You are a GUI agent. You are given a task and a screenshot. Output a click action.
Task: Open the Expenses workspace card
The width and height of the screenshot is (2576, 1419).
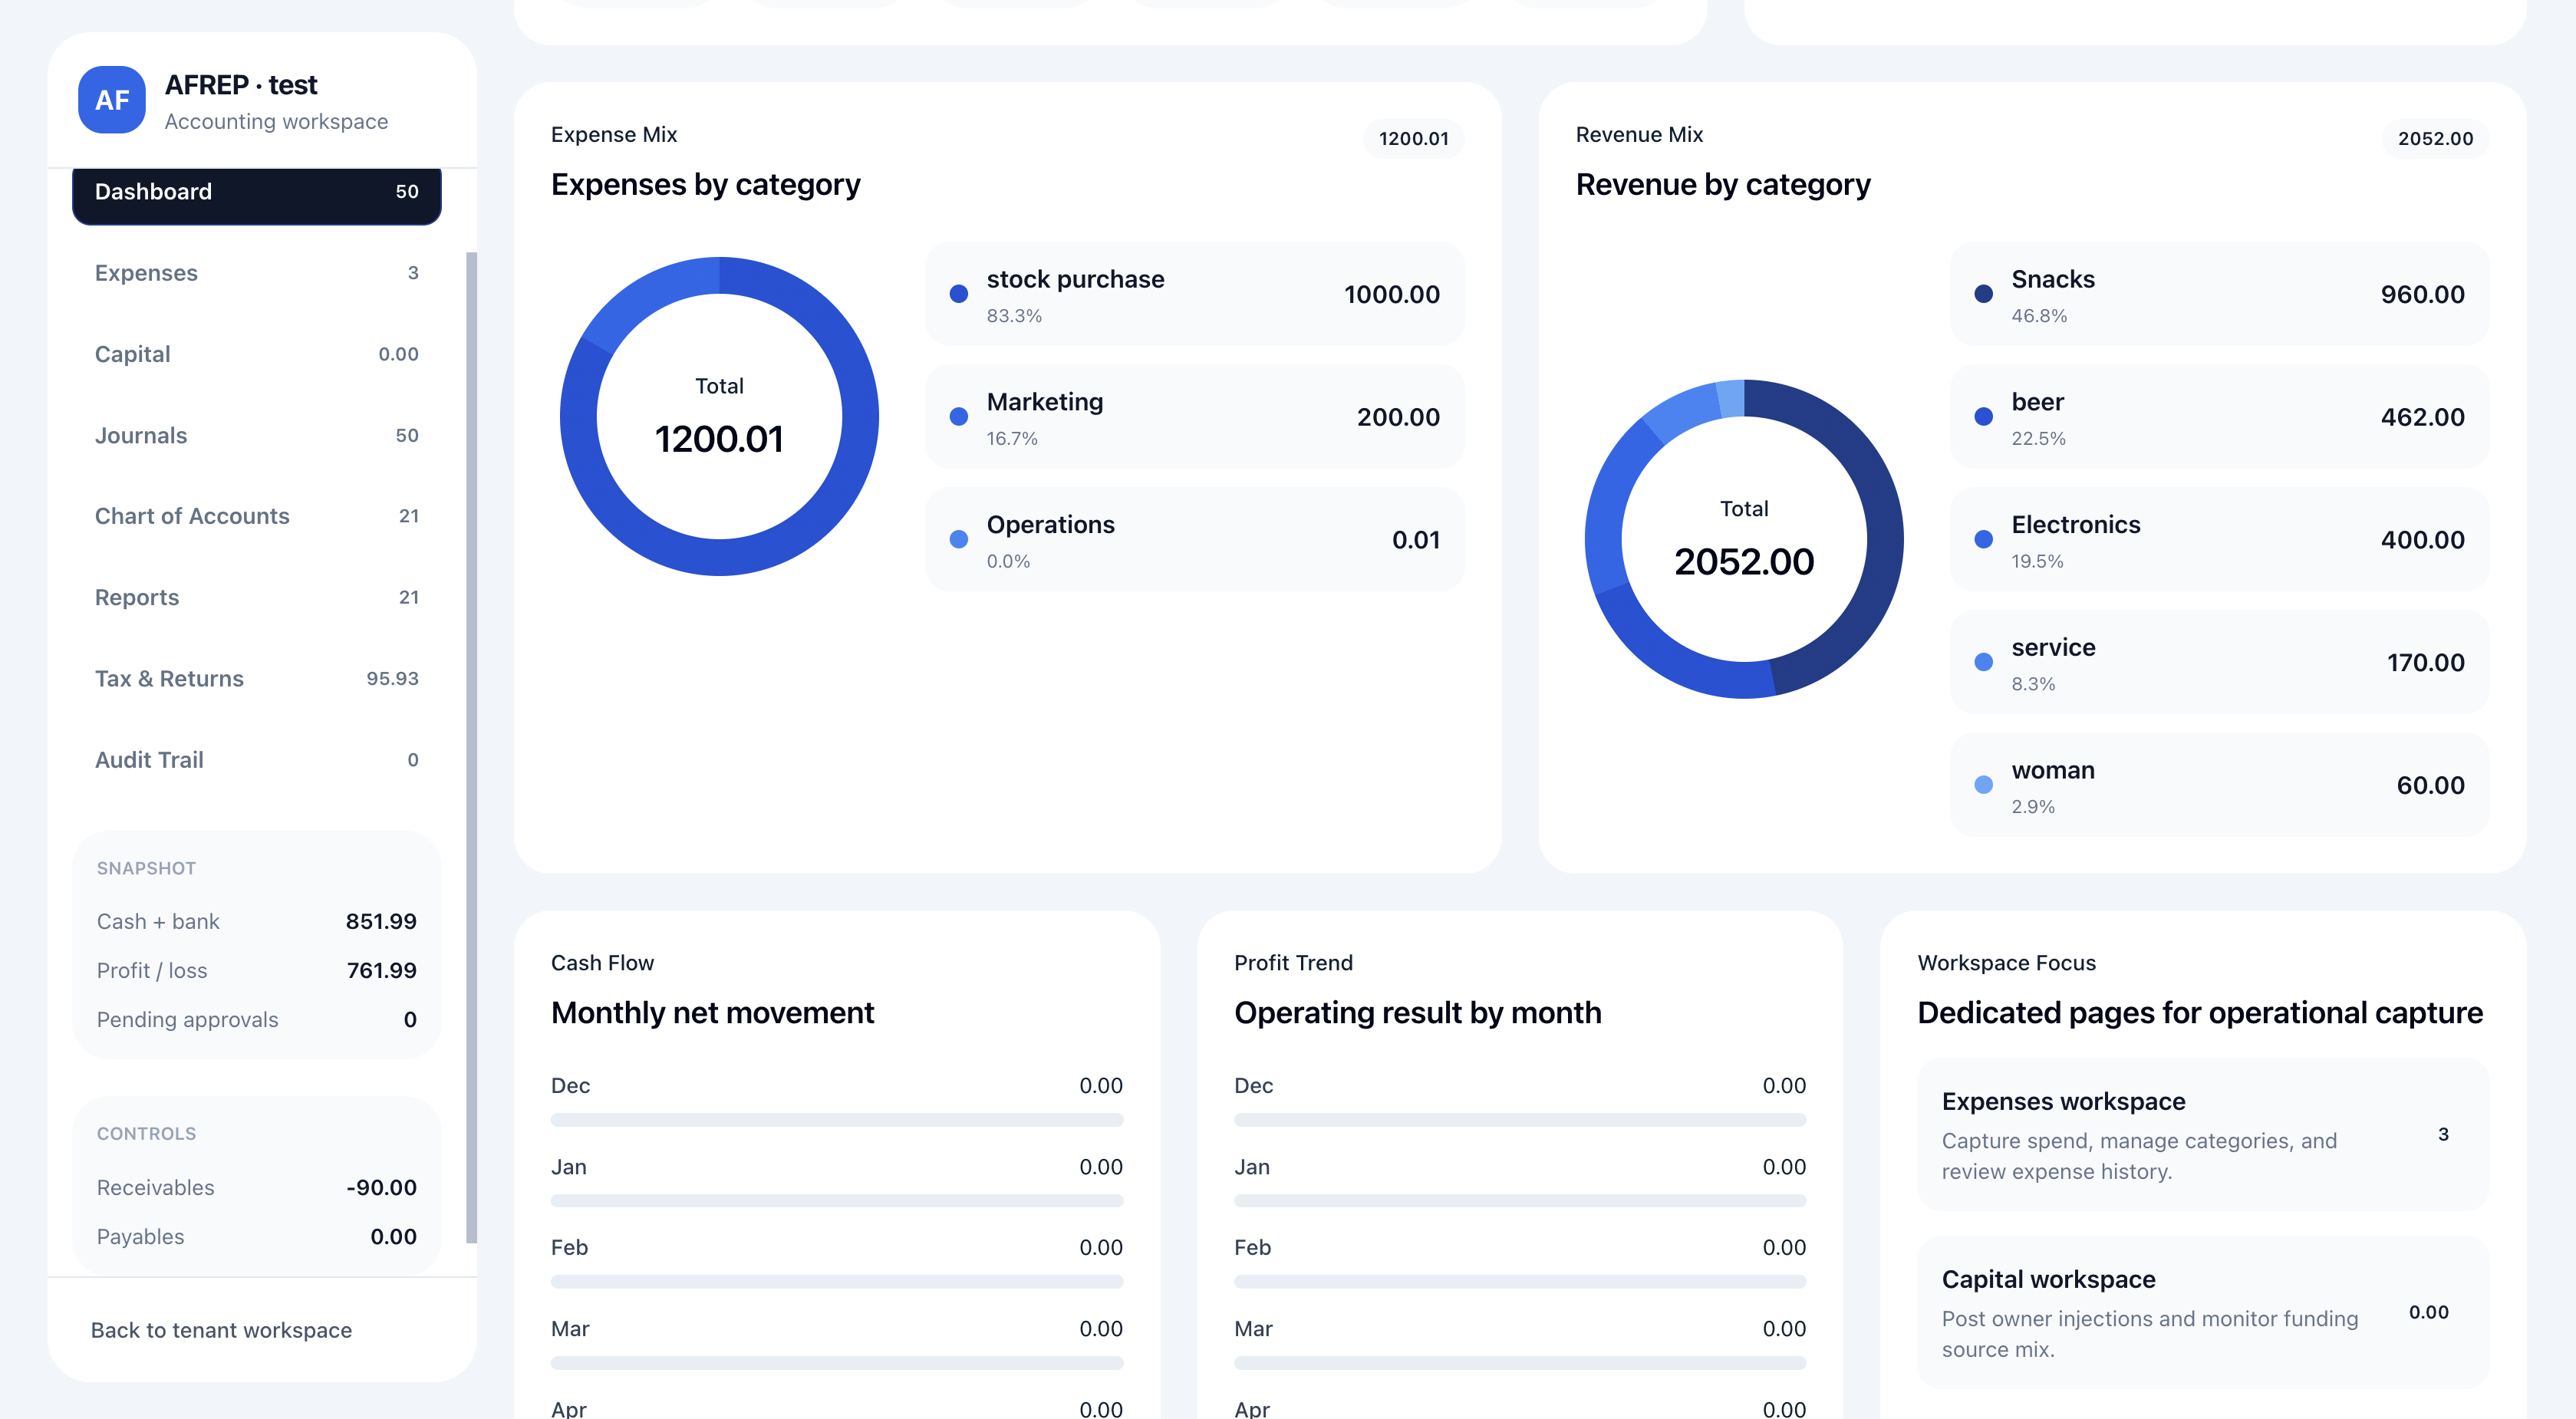(2202, 1135)
